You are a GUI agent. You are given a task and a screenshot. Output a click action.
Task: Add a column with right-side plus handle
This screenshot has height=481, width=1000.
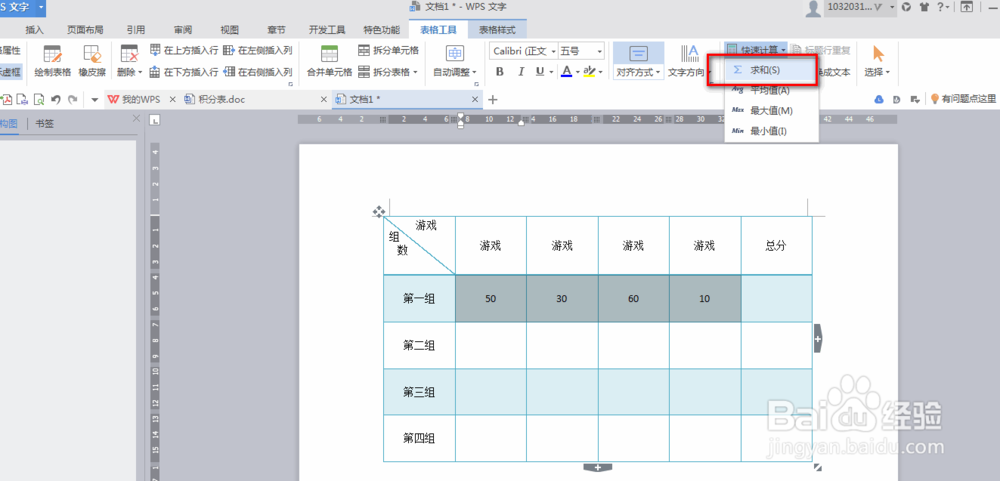[818, 339]
